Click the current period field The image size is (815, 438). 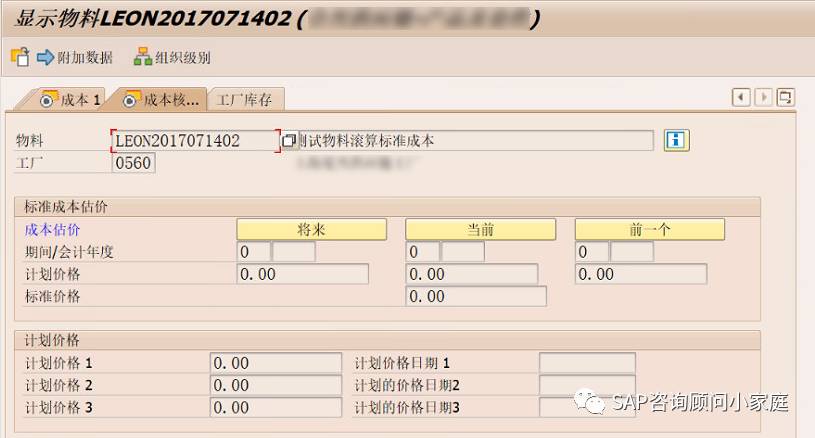pos(423,252)
